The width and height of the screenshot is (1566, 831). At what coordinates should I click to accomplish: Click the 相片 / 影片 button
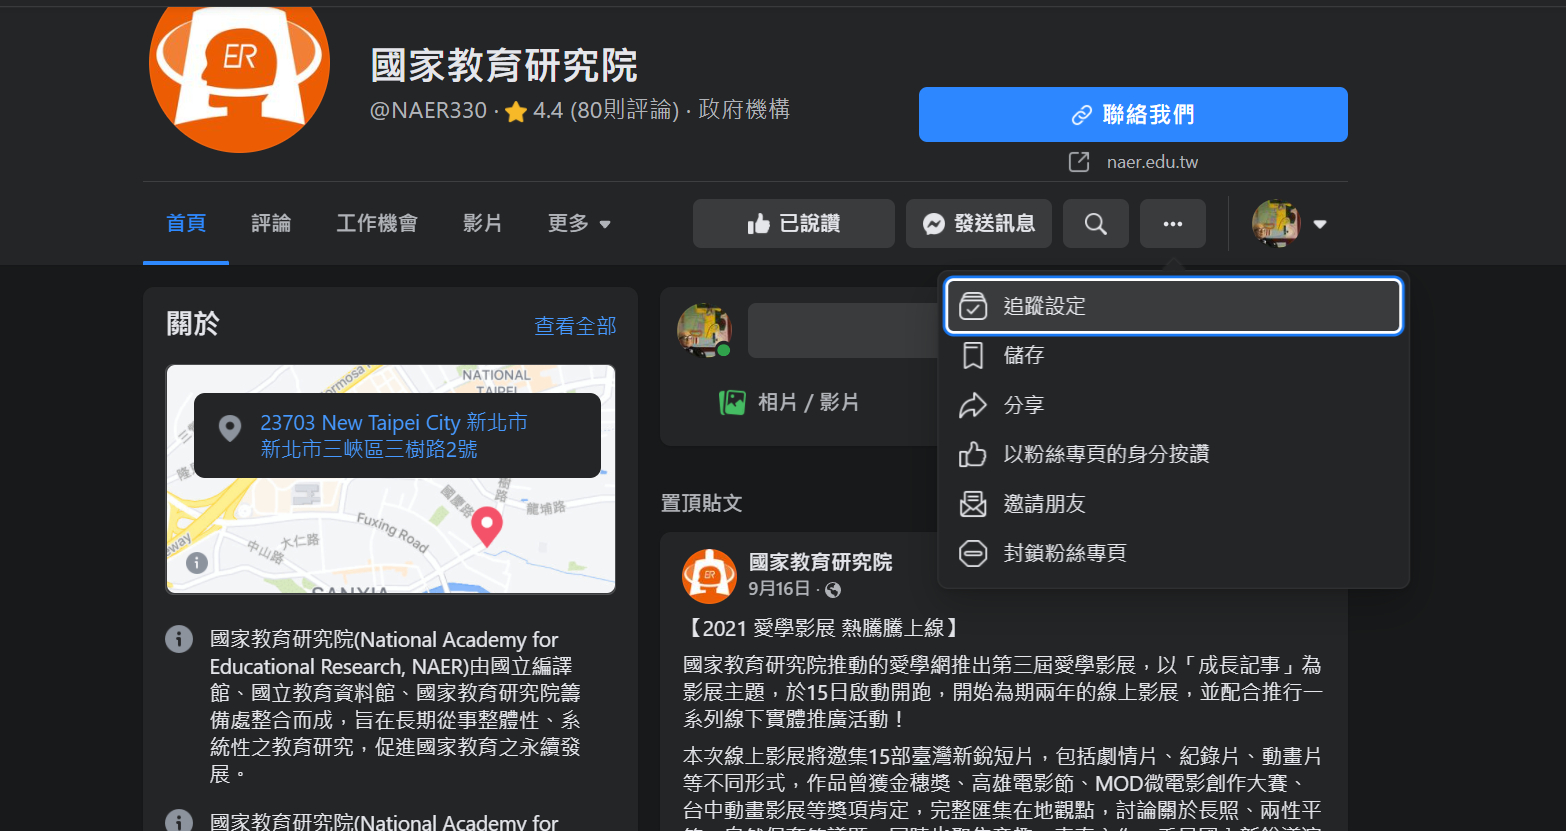(789, 403)
